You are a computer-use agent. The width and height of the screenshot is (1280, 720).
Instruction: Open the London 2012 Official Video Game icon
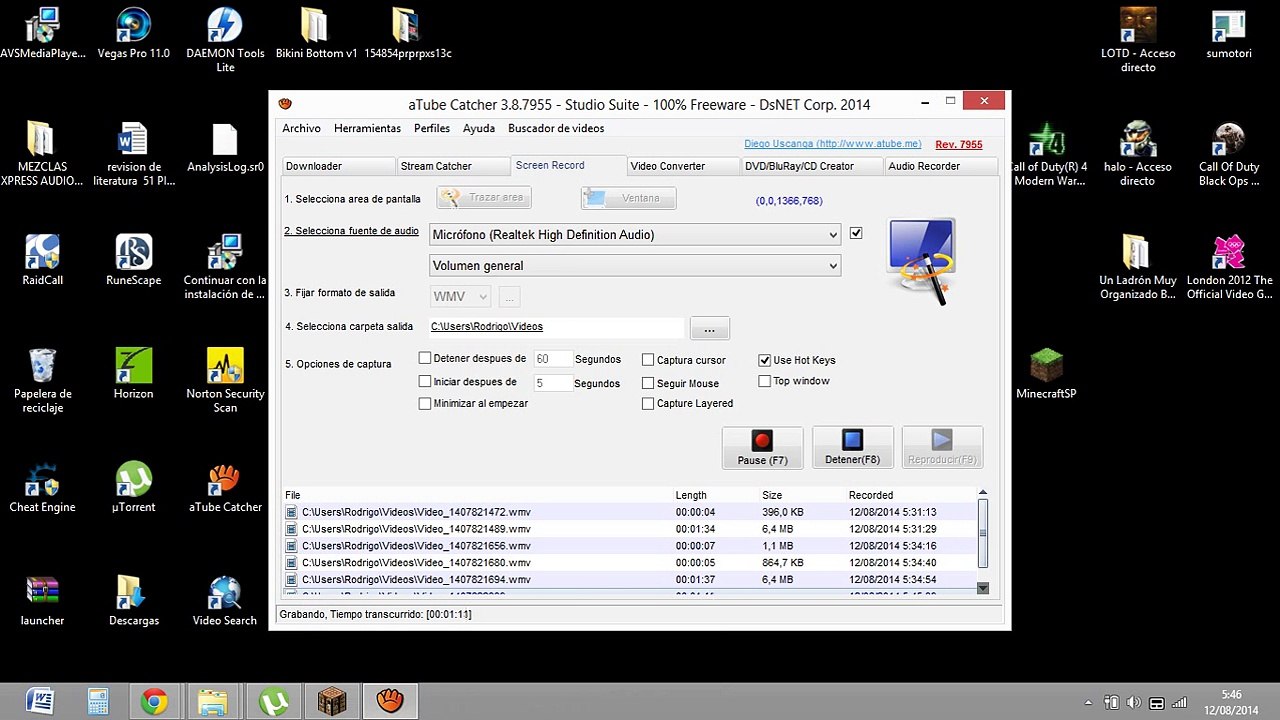pos(1229,268)
